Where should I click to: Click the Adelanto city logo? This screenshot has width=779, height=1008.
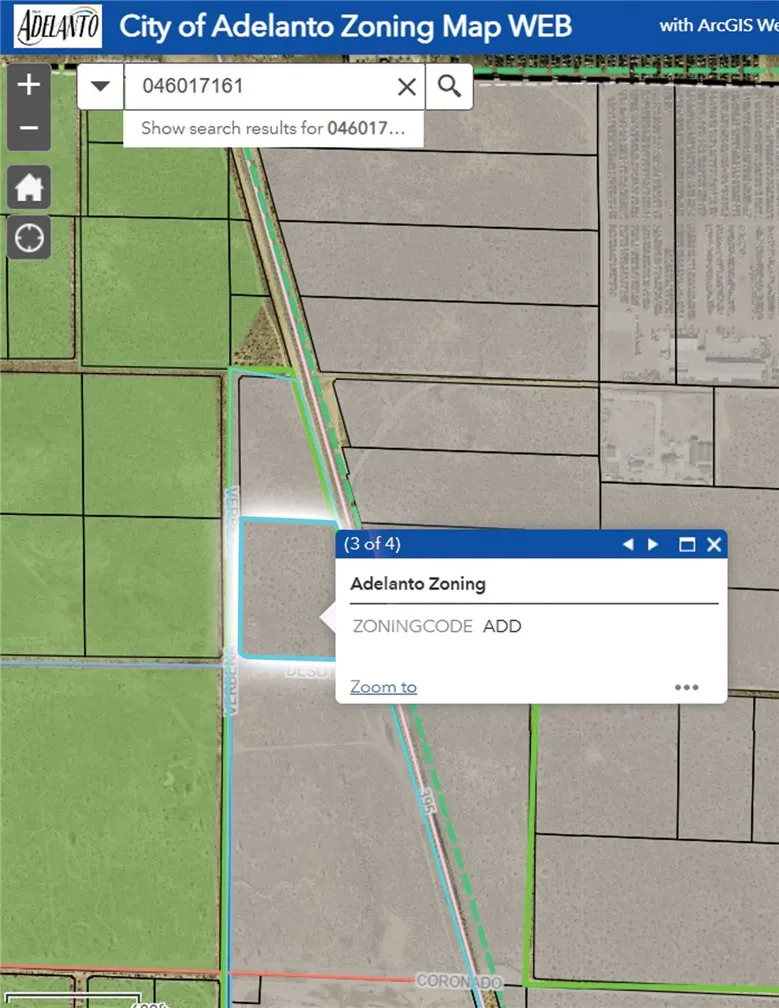pyautogui.click(x=58, y=27)
